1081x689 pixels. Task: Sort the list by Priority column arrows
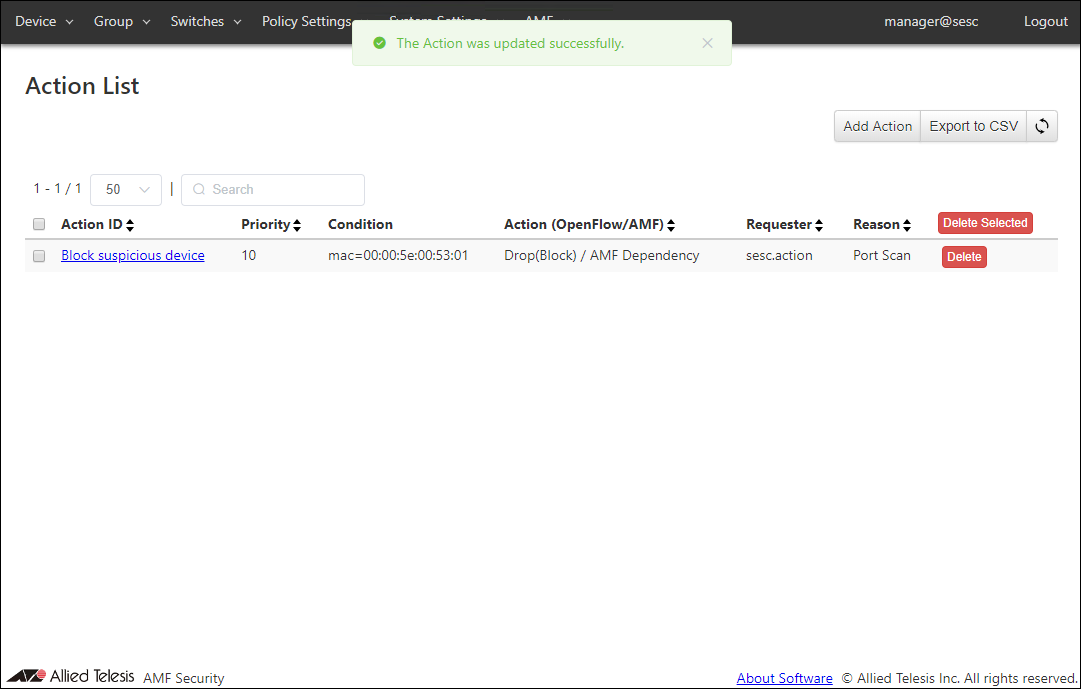tap(297, 225)
